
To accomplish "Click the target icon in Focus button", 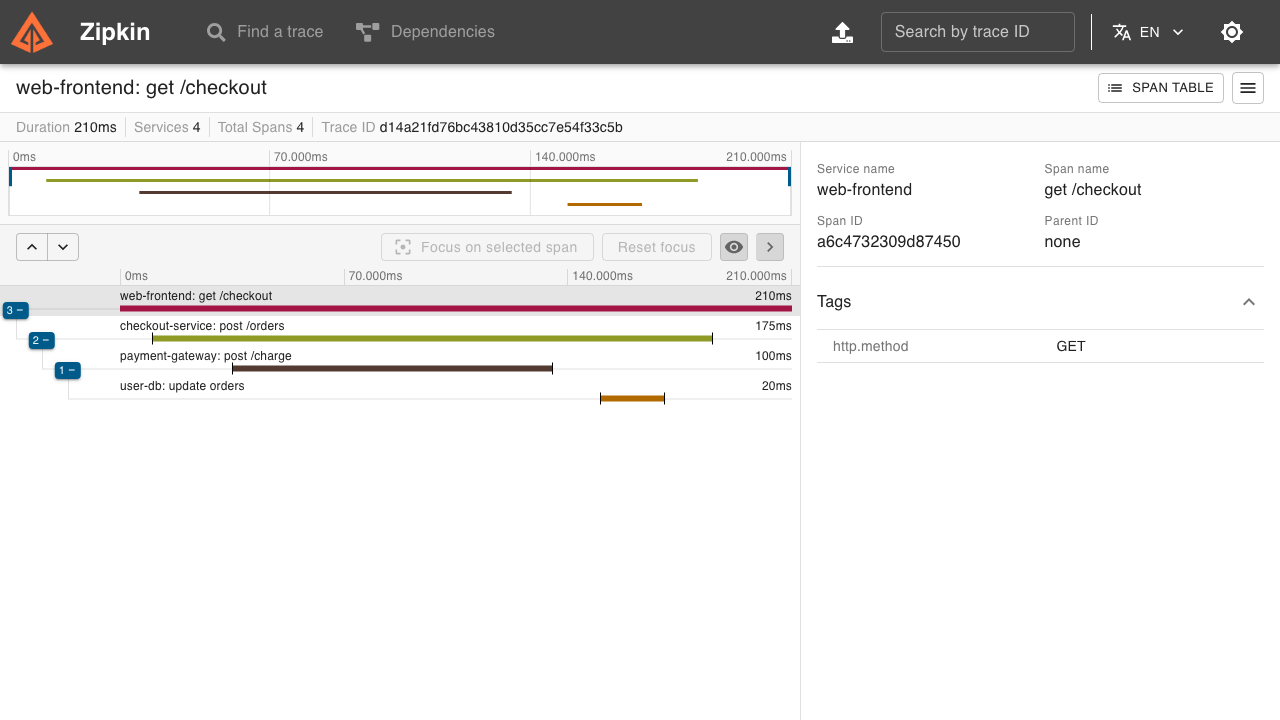I will pos(403,247).
